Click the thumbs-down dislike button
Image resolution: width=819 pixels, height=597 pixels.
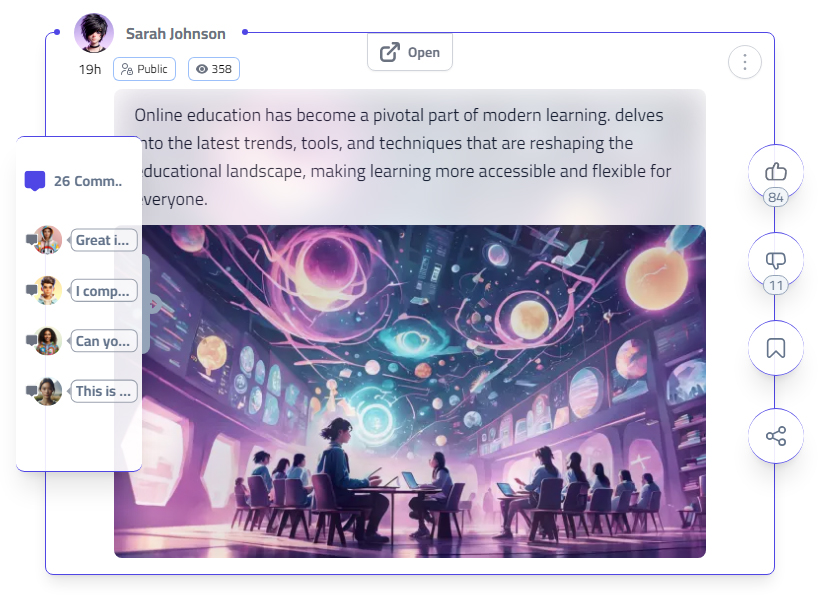[775, 260]
